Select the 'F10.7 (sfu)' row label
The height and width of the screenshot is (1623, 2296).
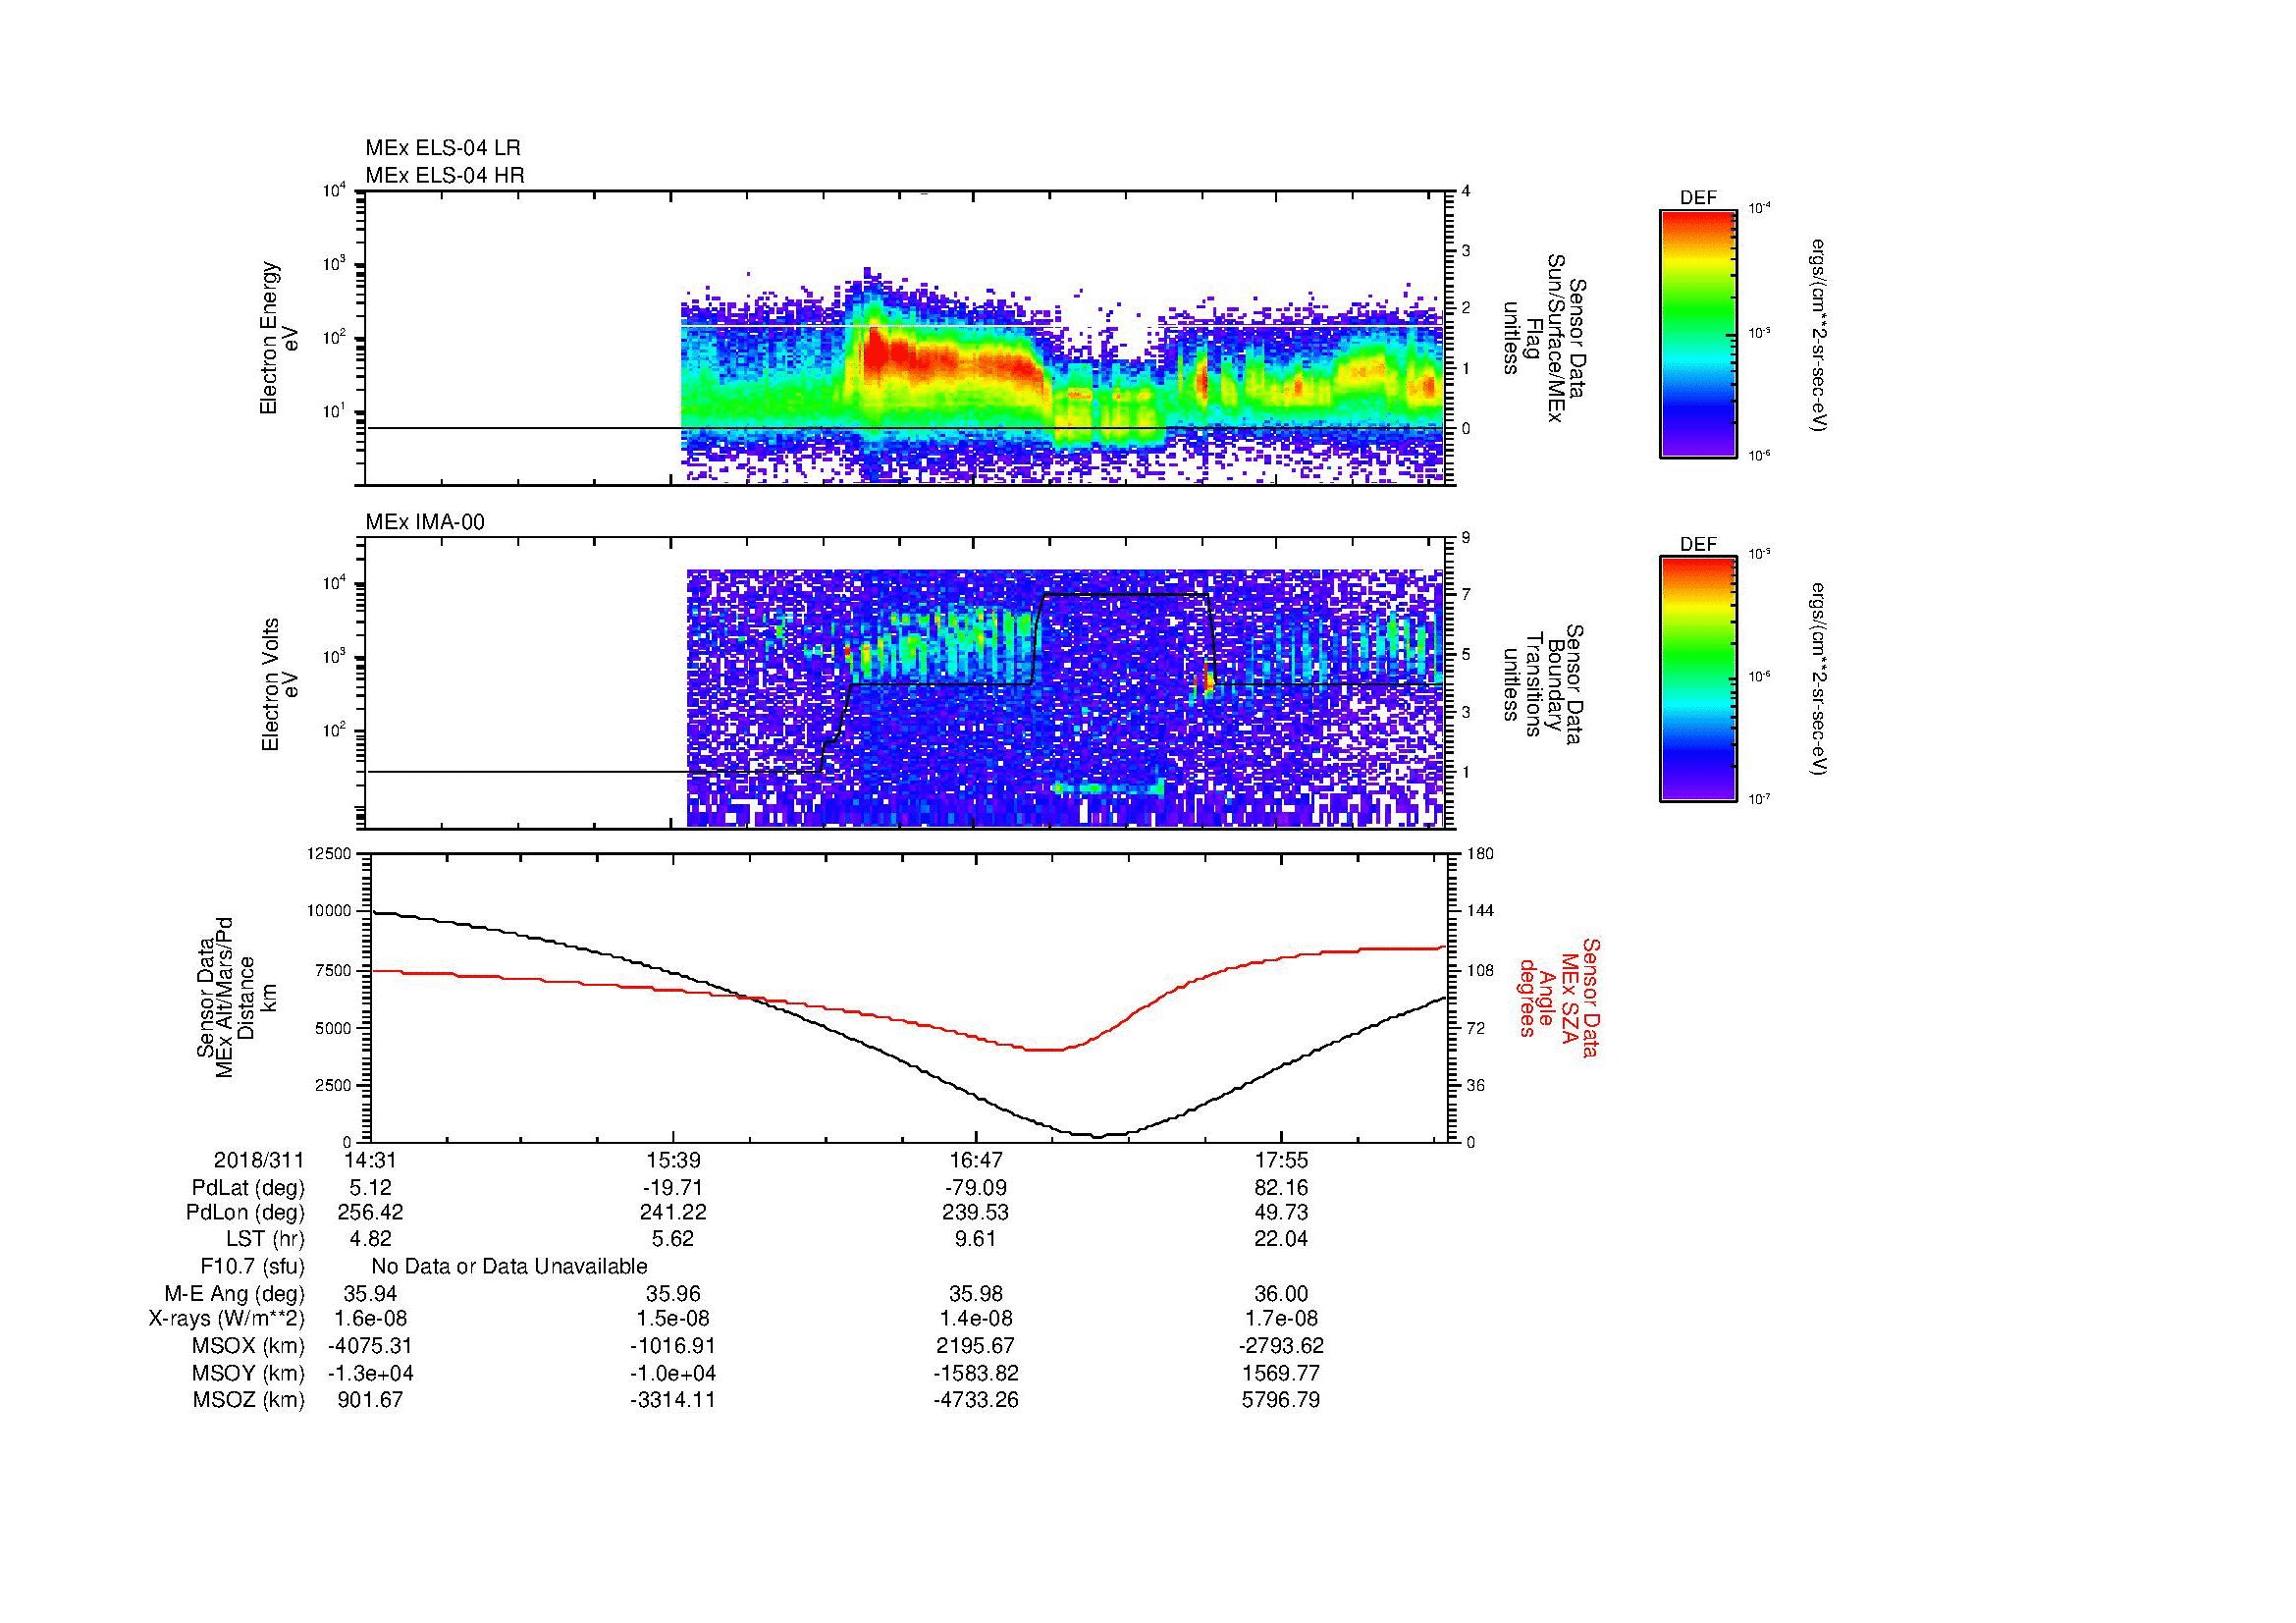click(x=252, y=1267)
